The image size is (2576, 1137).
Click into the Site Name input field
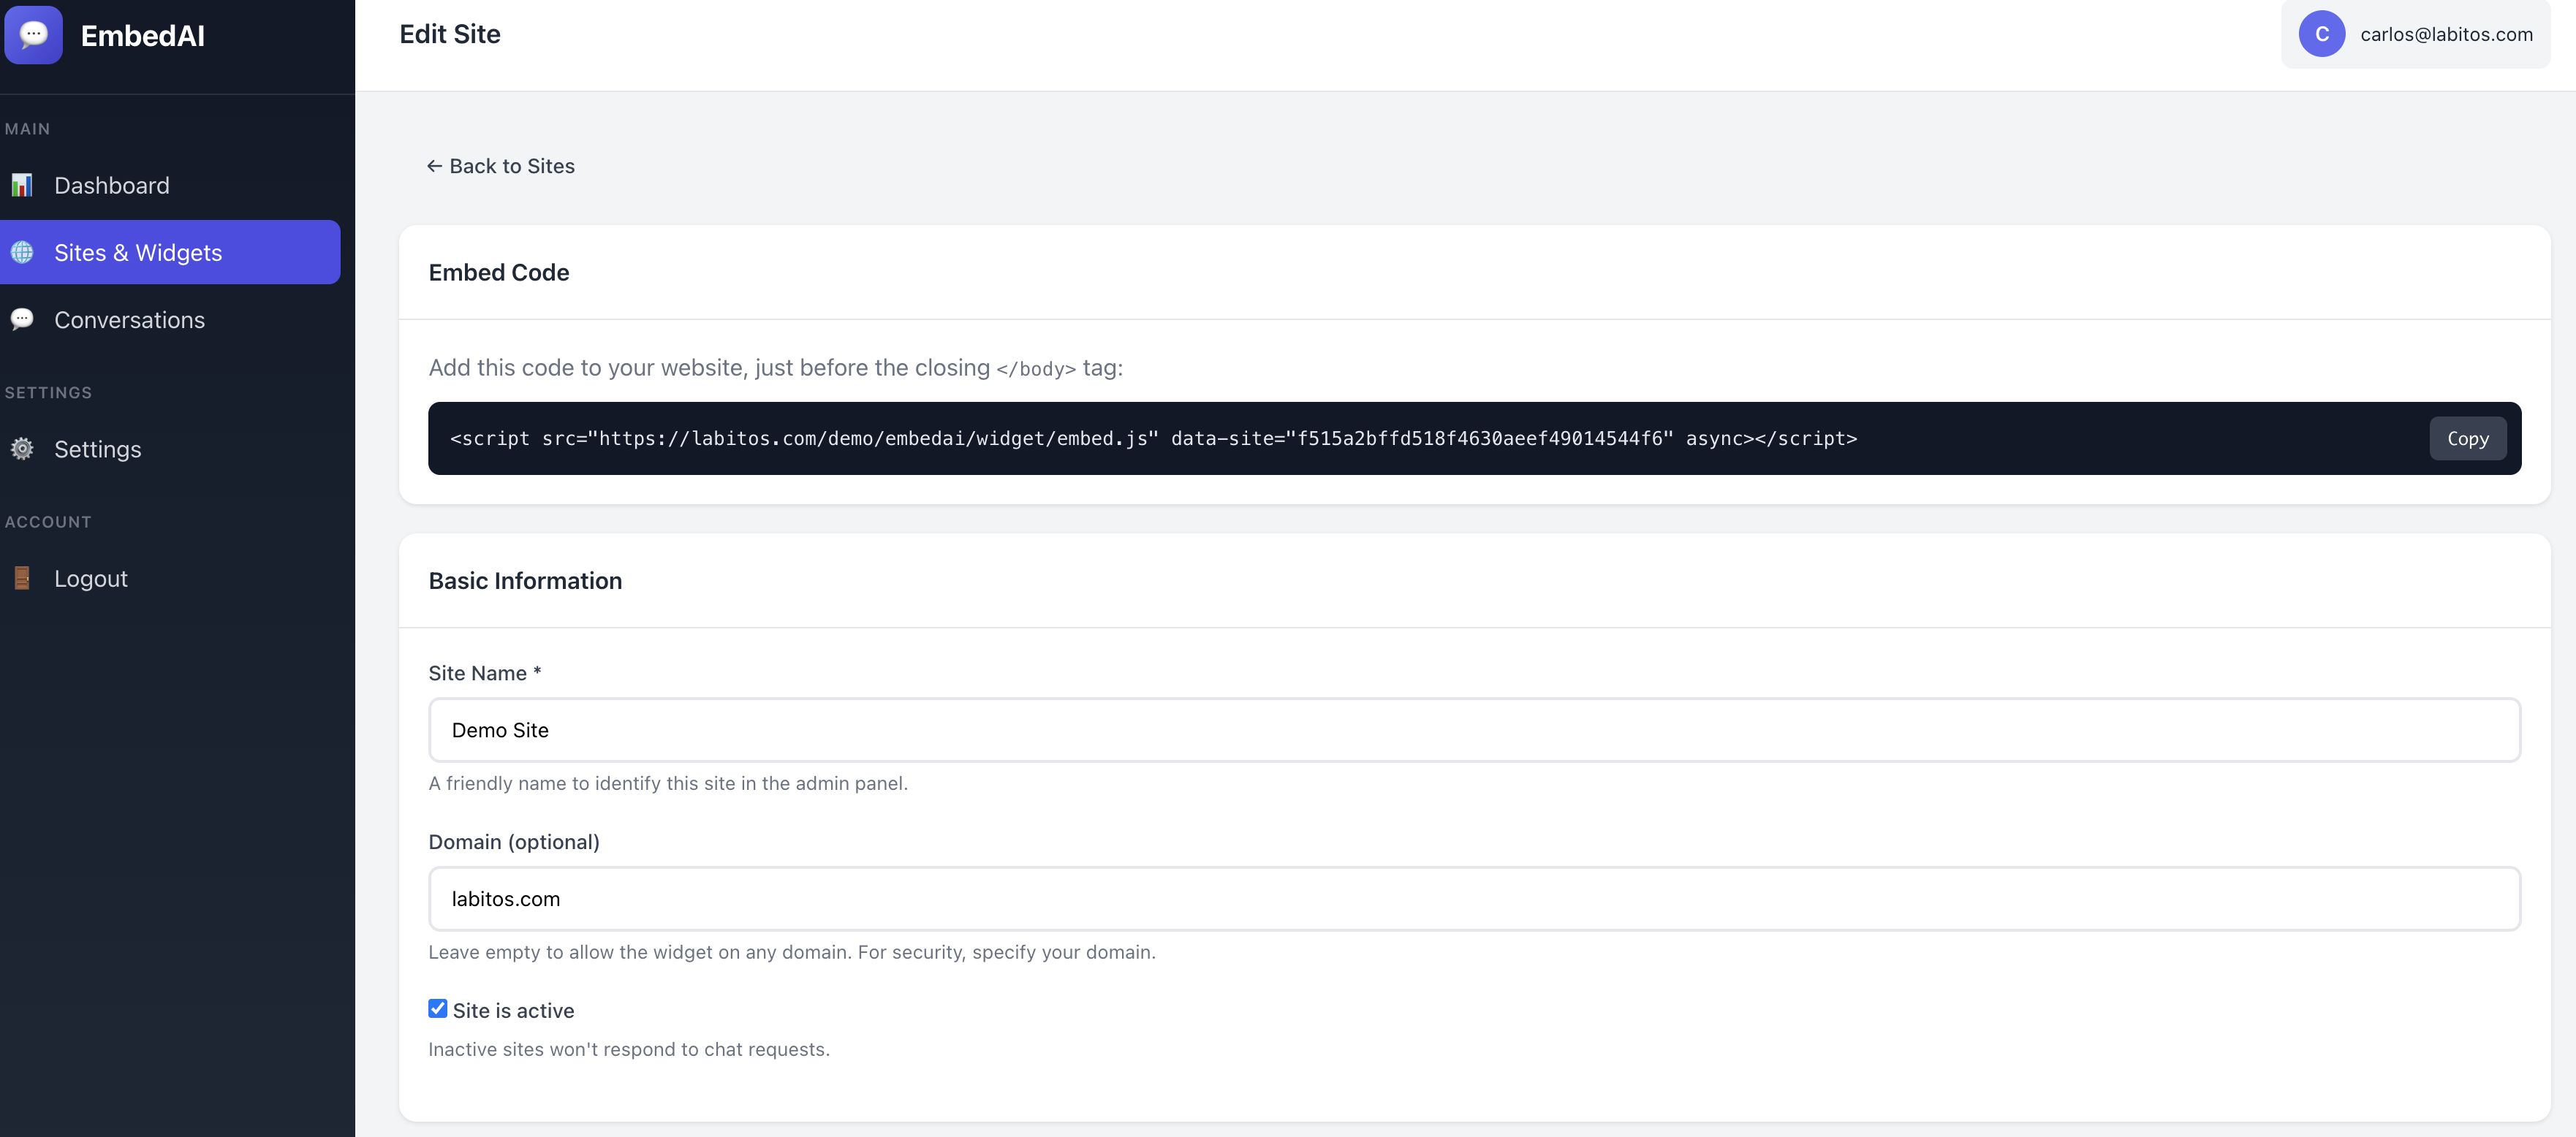coord(1474,730)
